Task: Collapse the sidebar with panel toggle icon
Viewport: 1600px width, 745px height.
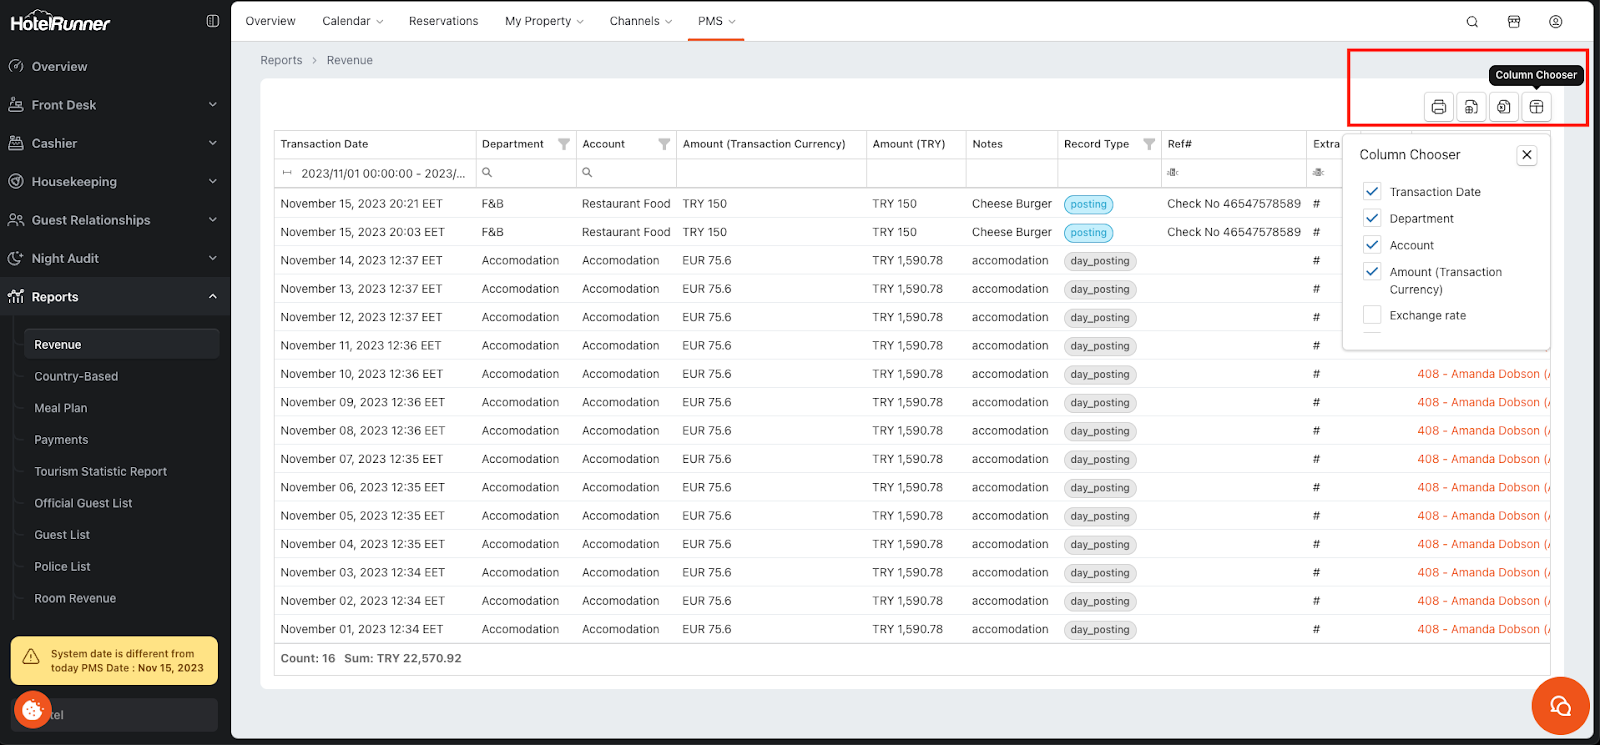Action: coord(213,21)
